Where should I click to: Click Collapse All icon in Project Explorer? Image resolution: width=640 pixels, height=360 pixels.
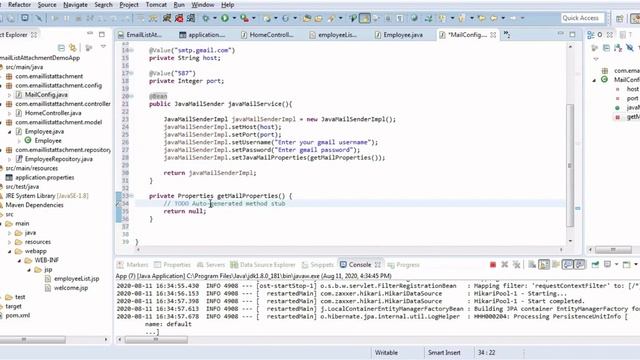point(61,48)
